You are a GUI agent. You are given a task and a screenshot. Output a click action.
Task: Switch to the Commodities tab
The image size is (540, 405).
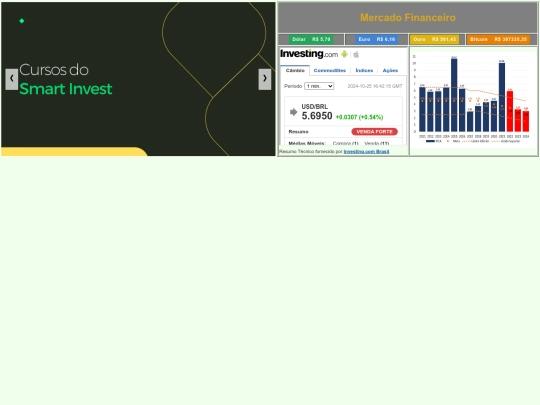click(330, 70)
